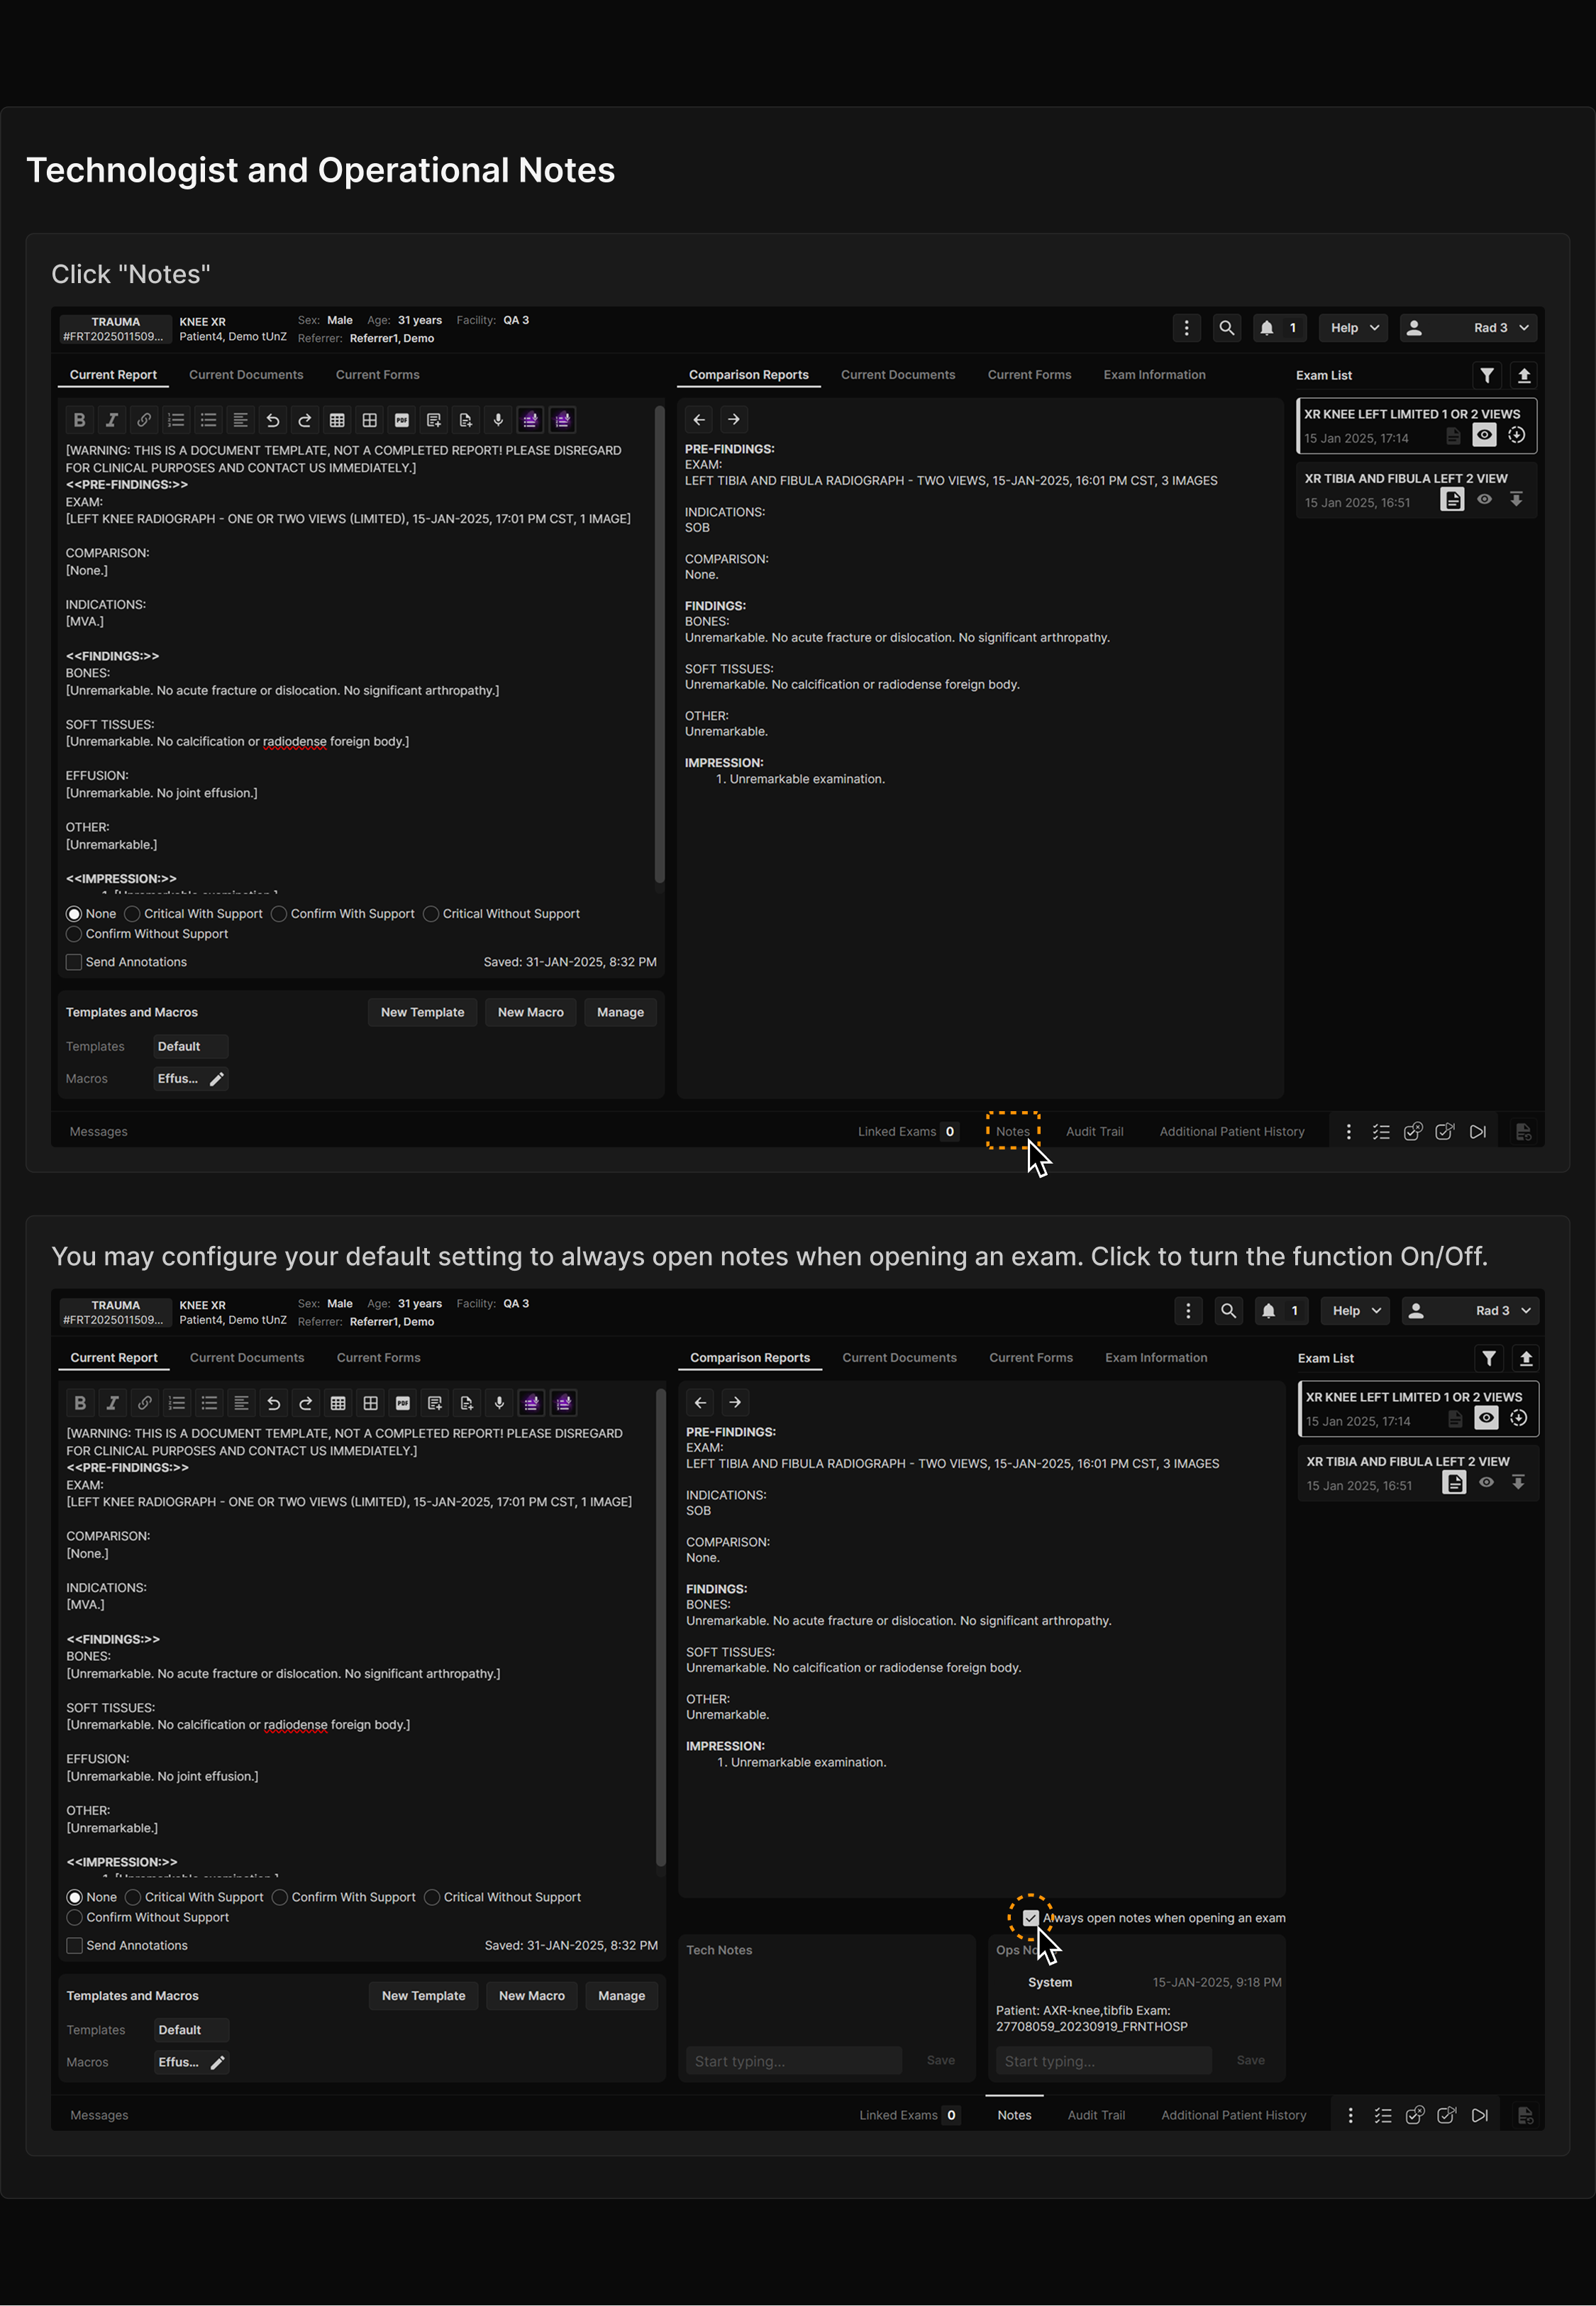Open the Notes tab in the top screenshot footer

pyautogui.click(x=1013, y=1132)
